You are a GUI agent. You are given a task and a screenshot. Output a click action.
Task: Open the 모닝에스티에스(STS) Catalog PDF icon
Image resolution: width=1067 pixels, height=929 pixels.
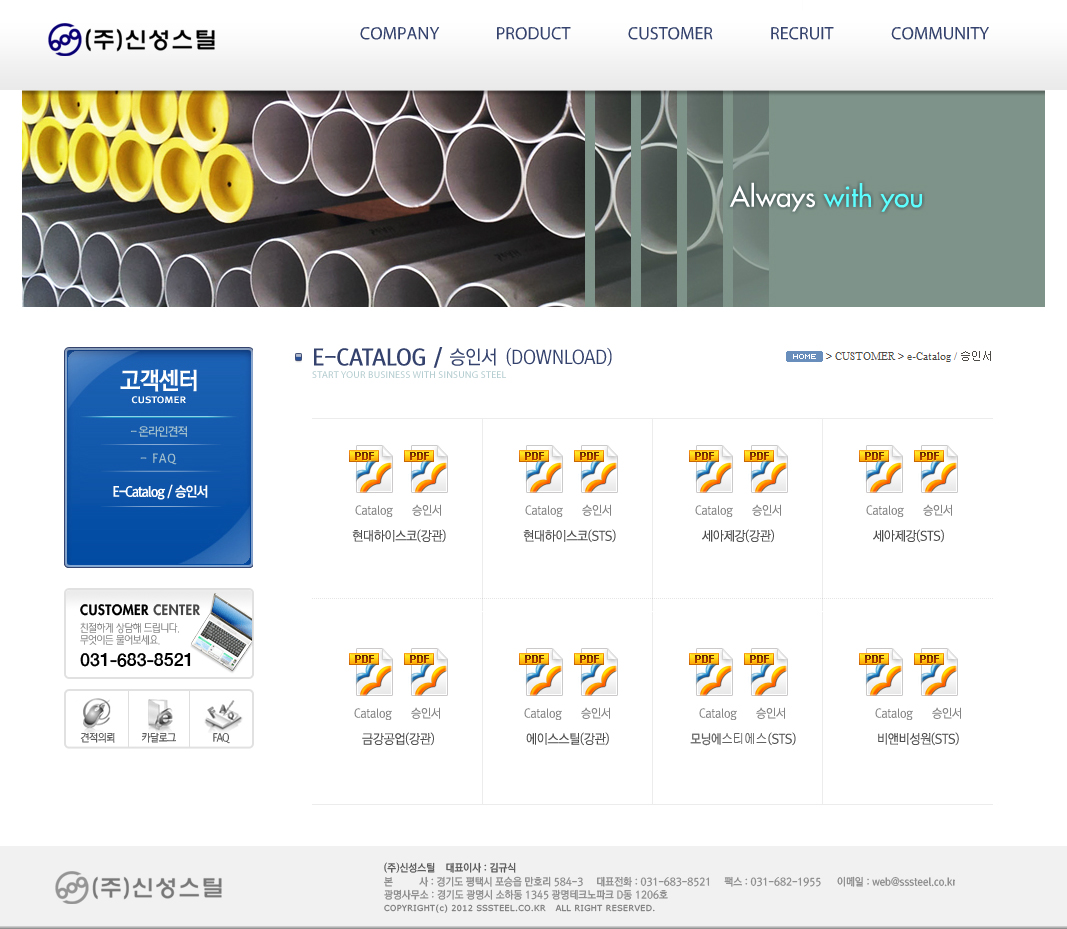tap(711, 673)
